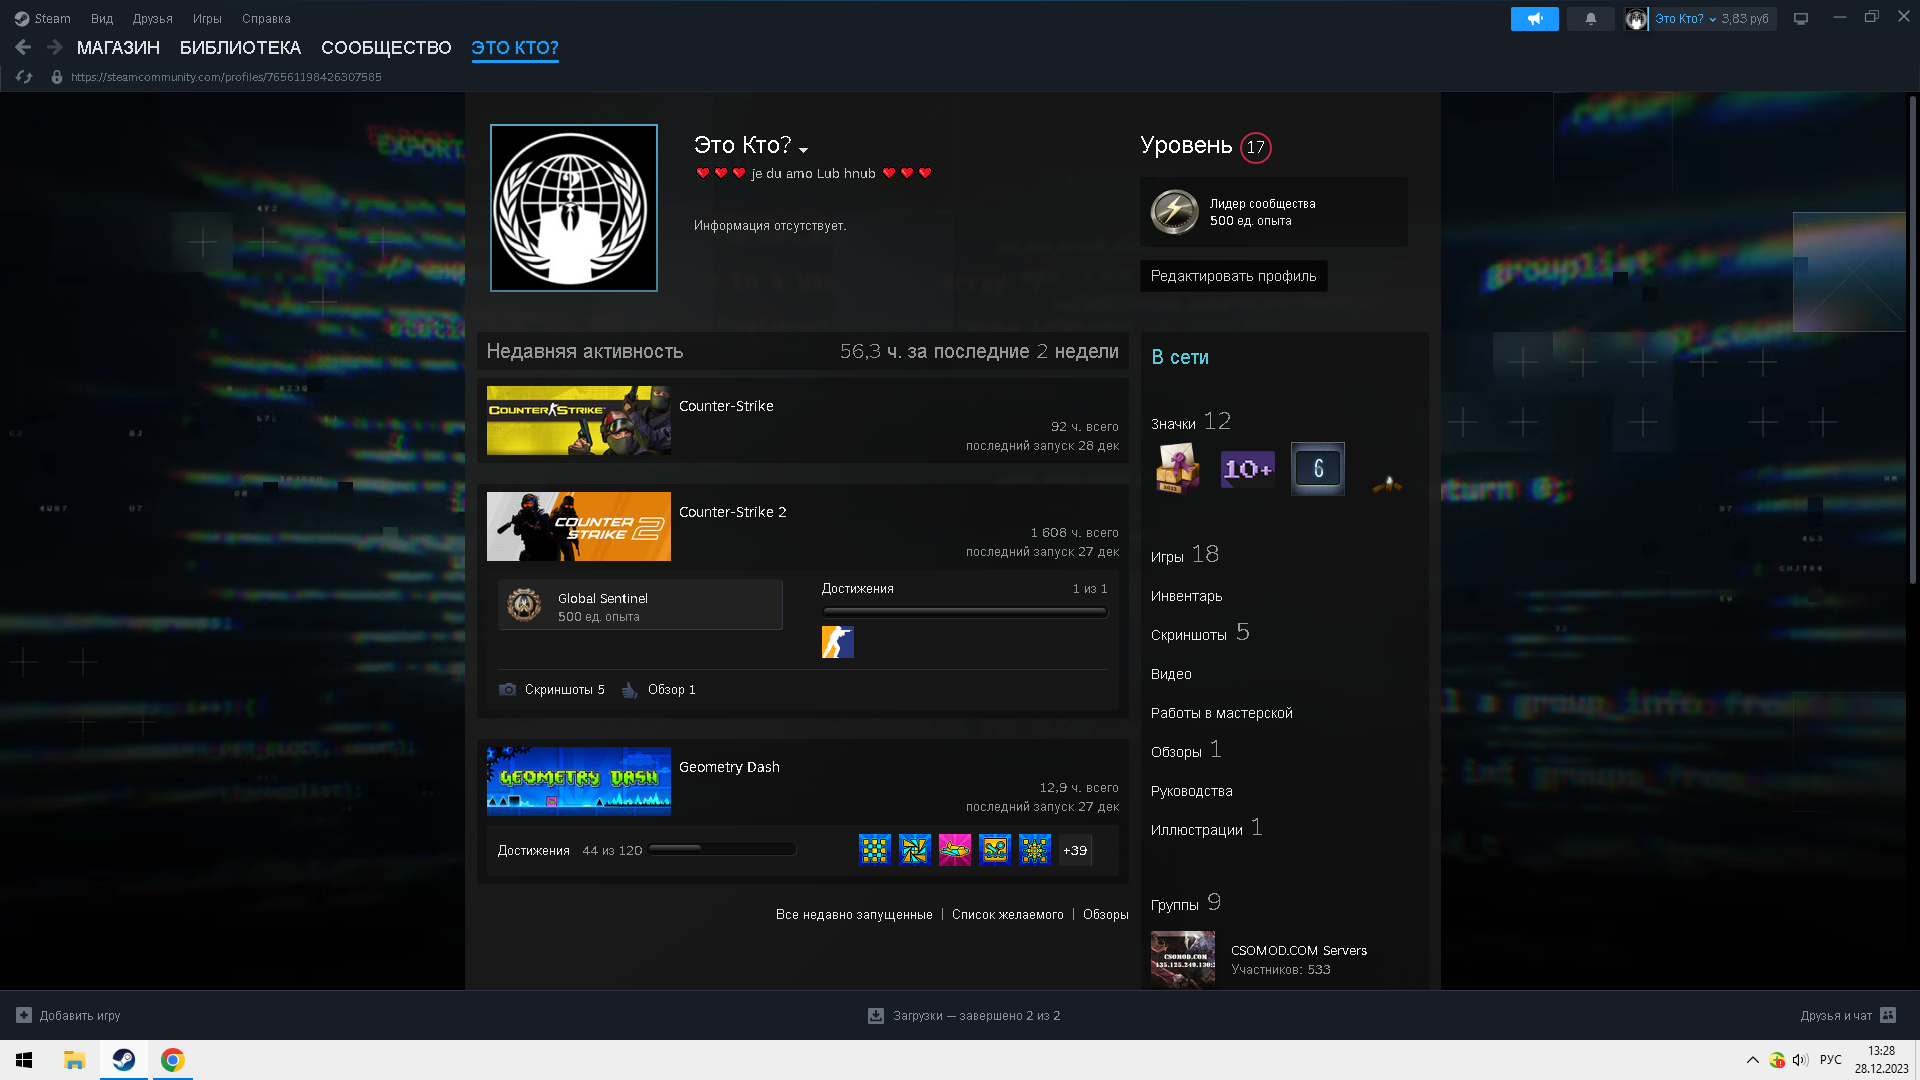Open the Big Picture mode monitor icon
The image size is (1920, 1080).
point(1801,19)
